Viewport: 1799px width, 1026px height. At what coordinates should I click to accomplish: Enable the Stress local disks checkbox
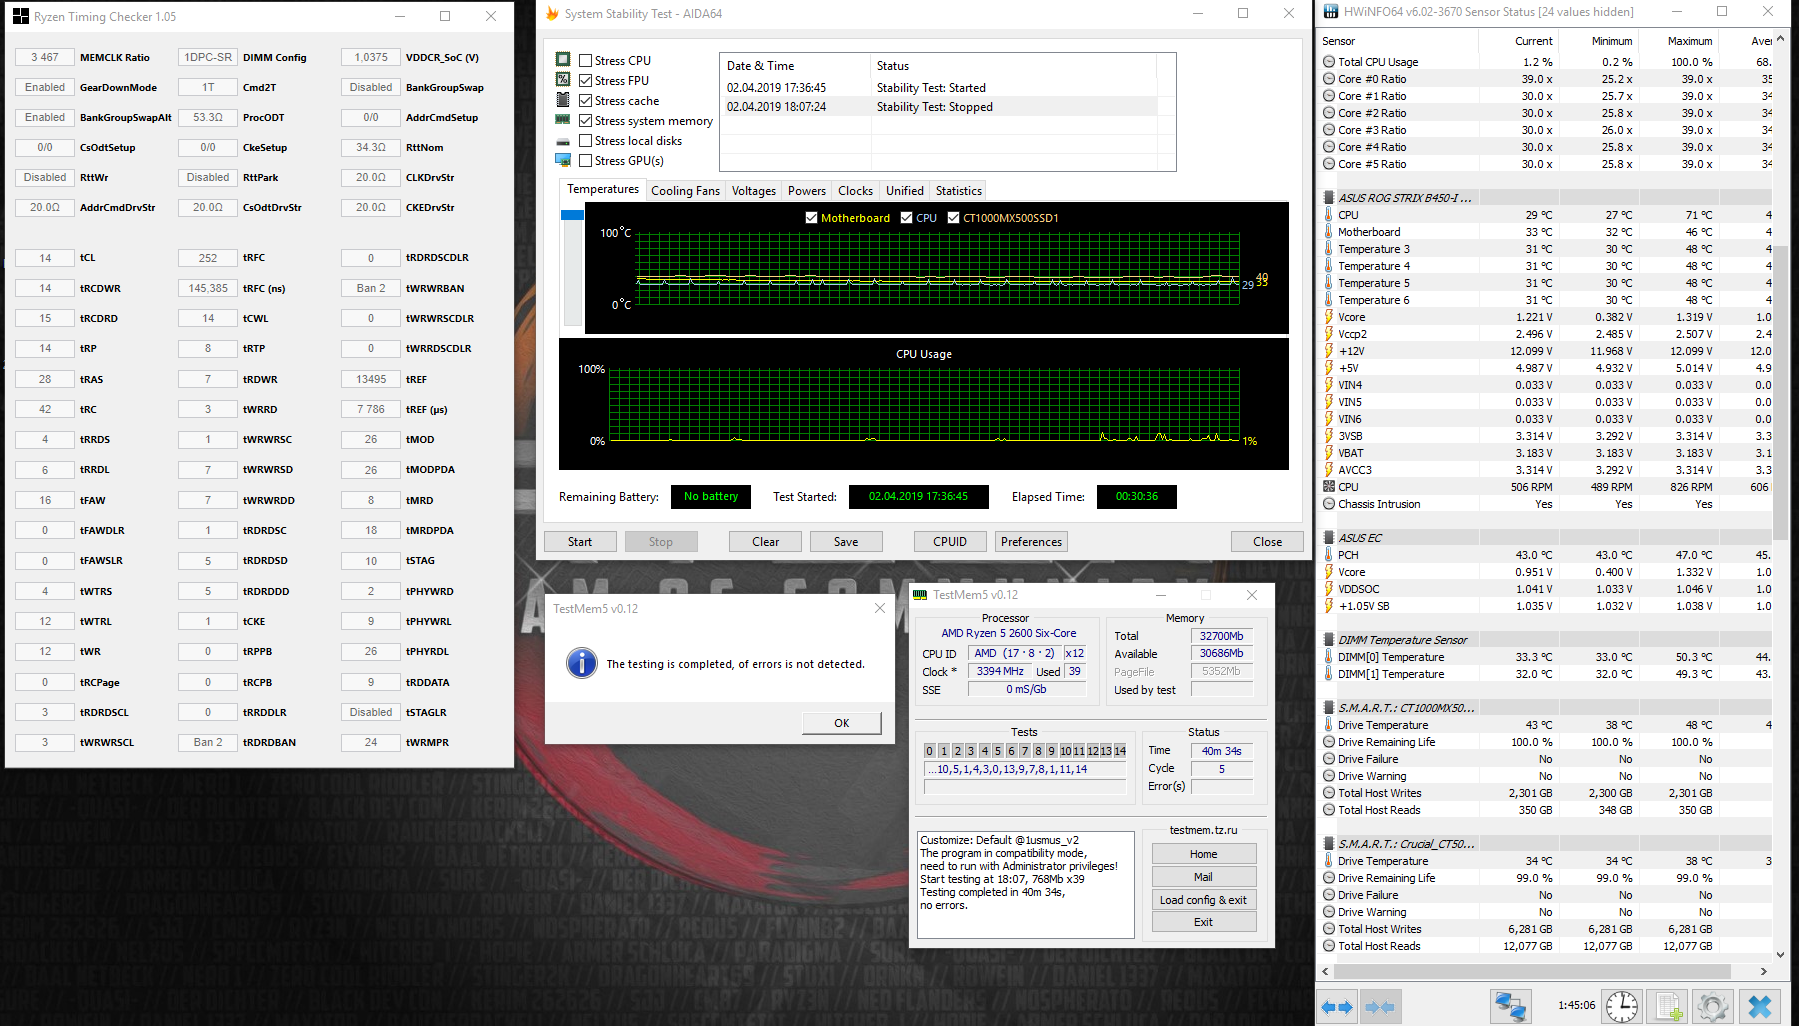click(586, 141)
